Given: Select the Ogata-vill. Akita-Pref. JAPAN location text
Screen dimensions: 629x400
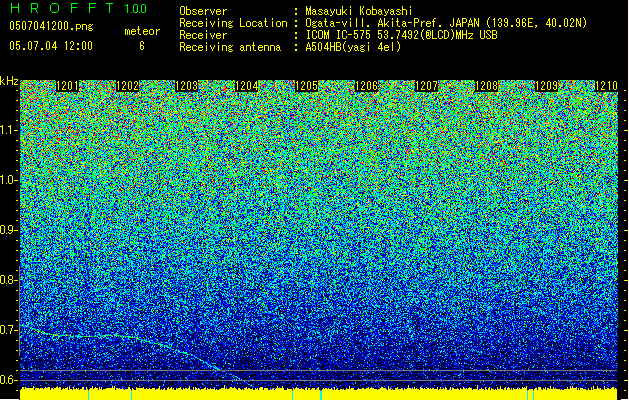Looking at the screenshot, I should pyautogui.click(x=446, y=23).
